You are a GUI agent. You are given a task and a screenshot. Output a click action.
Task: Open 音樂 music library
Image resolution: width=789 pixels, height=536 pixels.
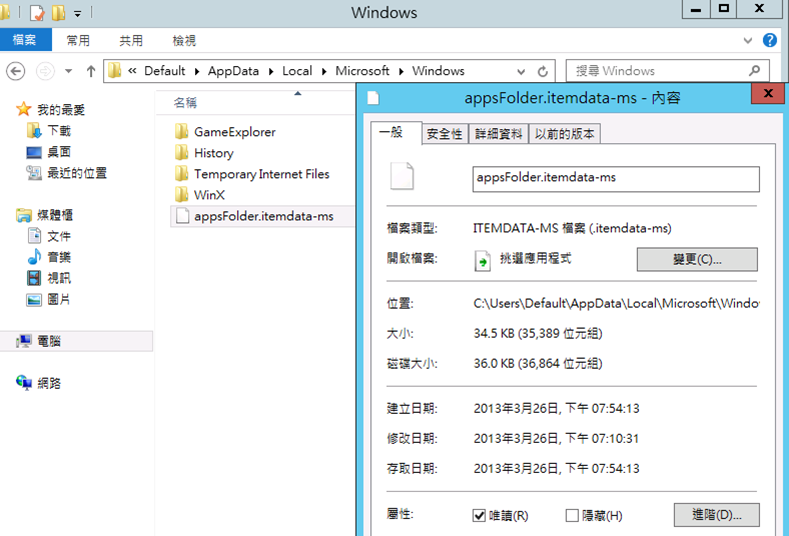pos(49,257)
